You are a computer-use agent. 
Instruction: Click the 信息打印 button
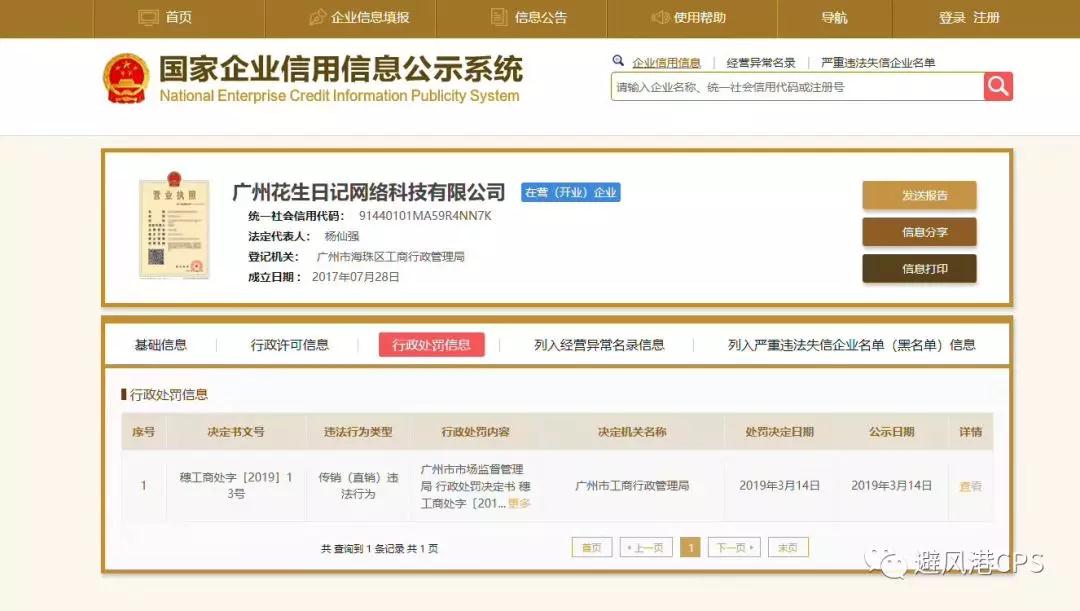pos(920,269)
